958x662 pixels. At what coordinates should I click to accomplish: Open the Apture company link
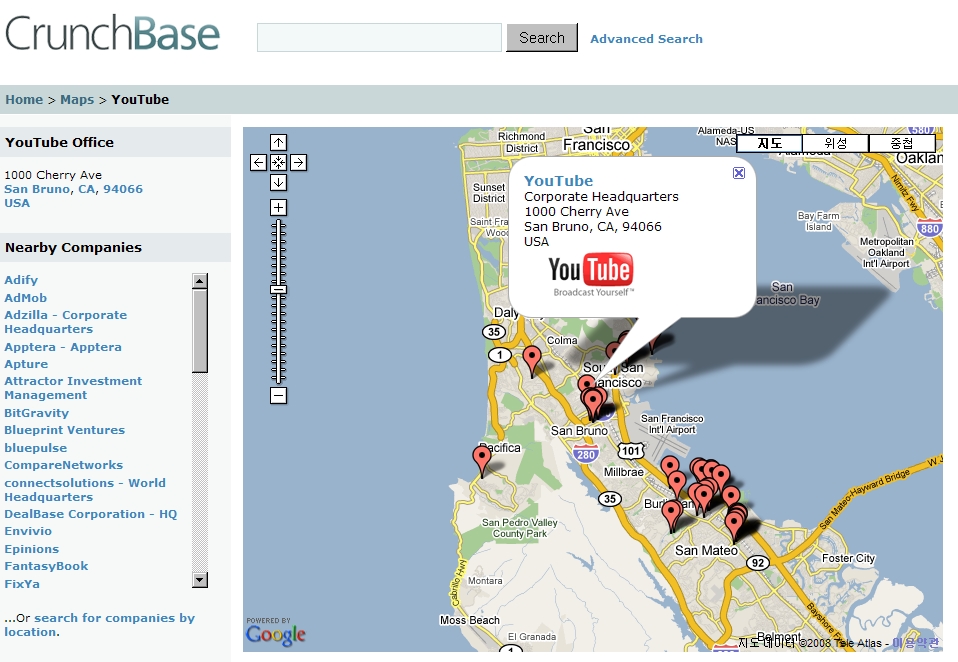[26, 364]
